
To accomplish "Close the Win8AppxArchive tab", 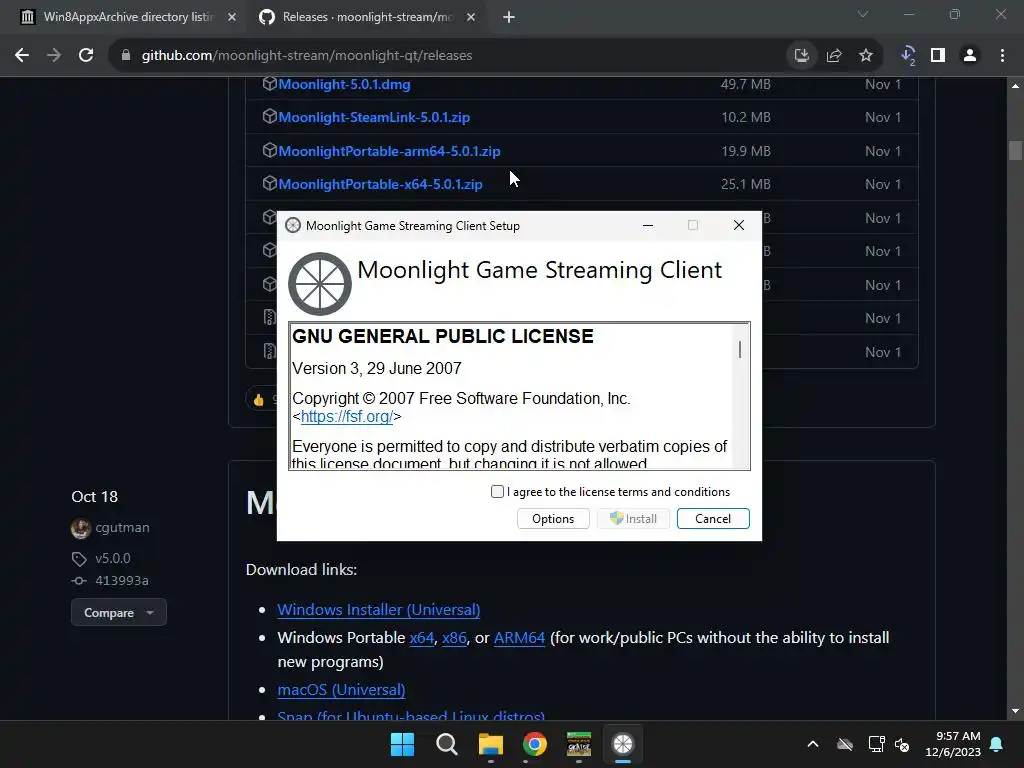I will click(232, 17).
